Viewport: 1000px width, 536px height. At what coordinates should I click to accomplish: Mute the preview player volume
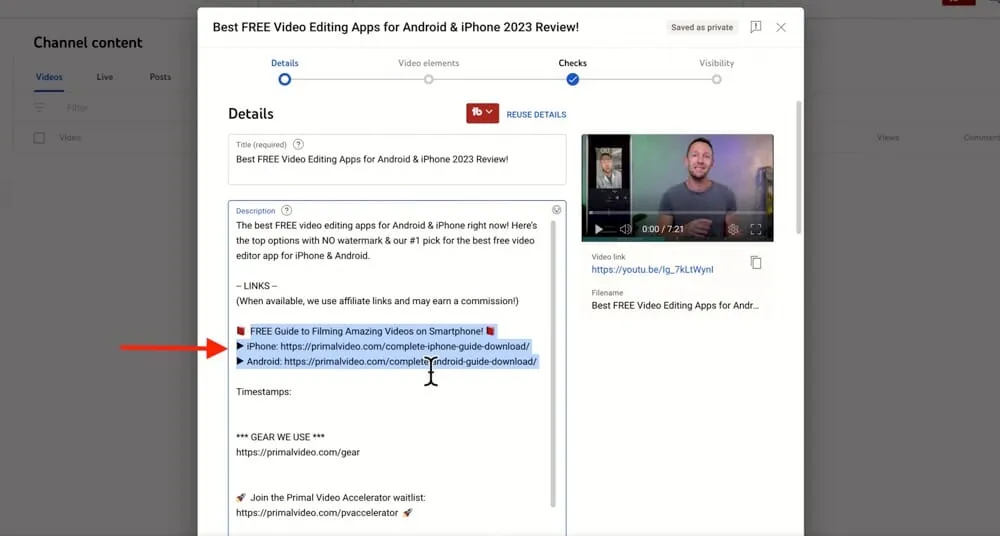point(625,229)
